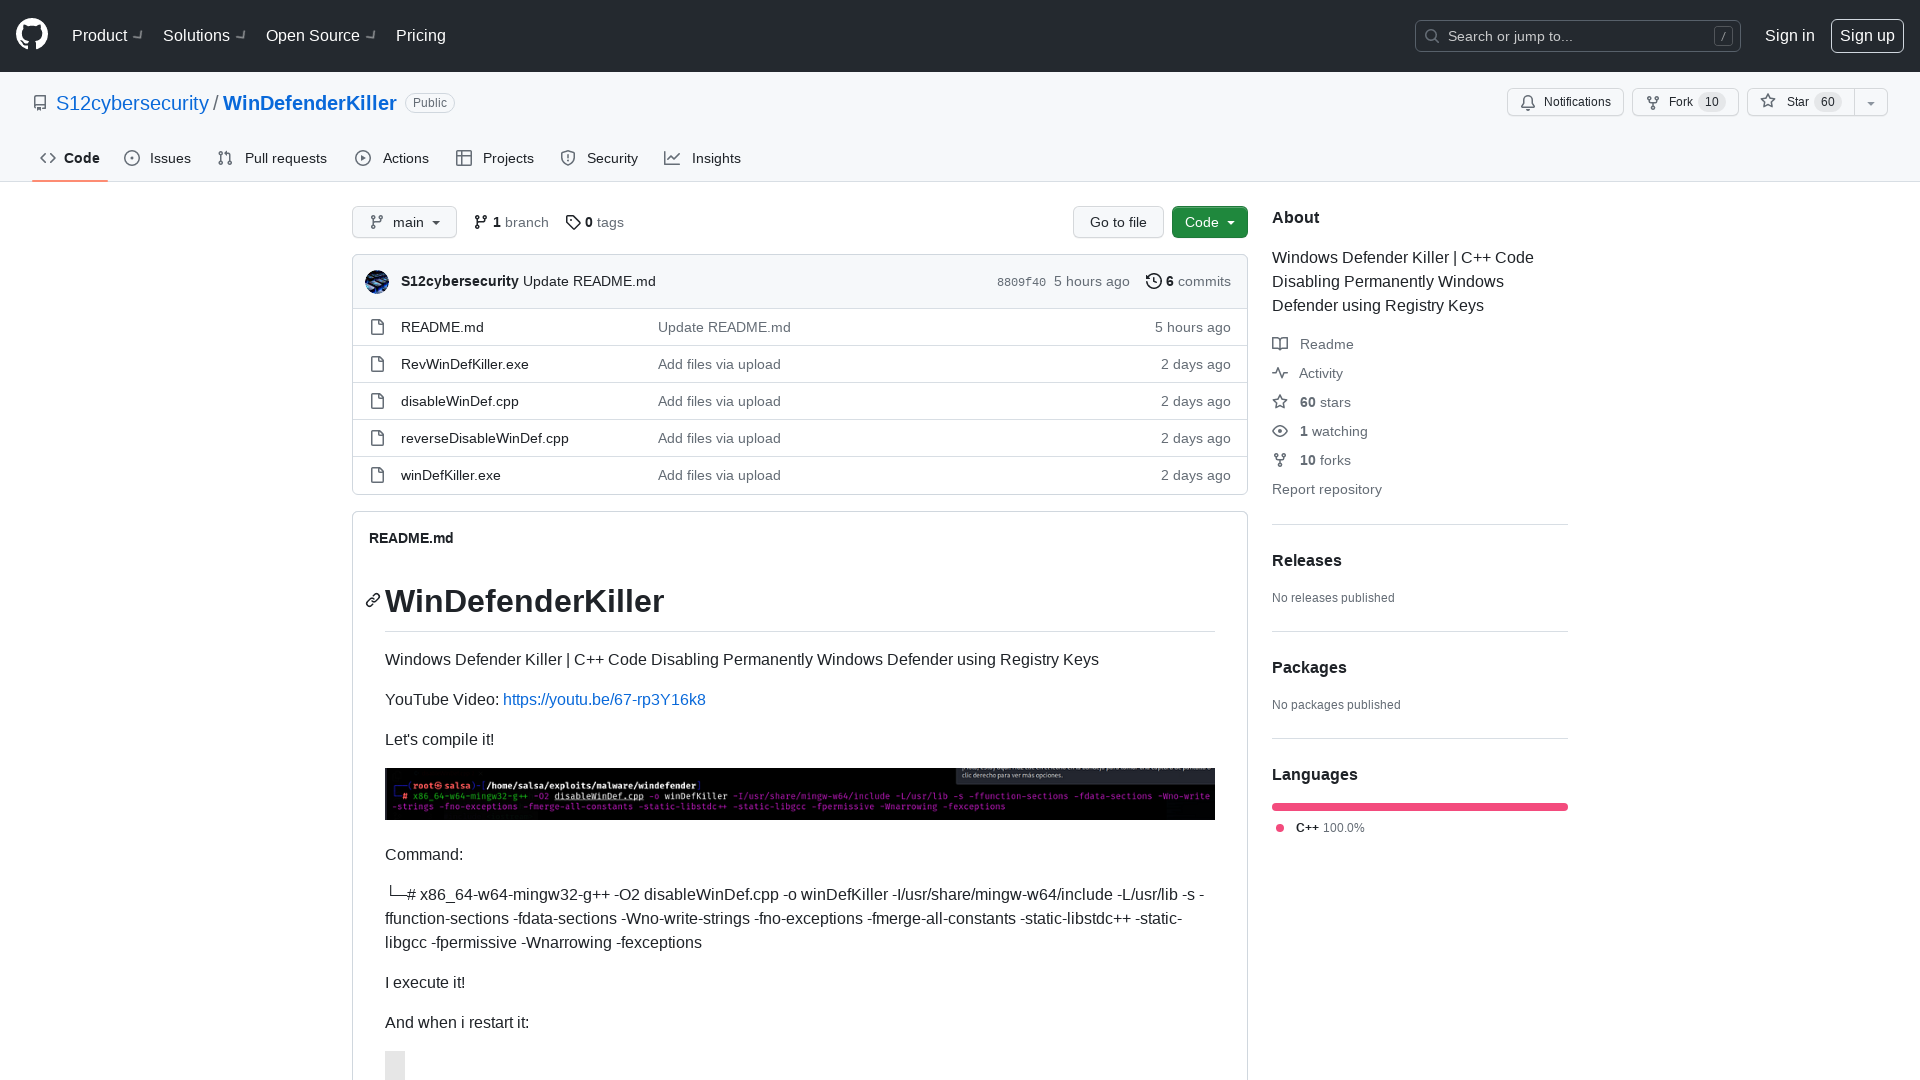Click the file icon beside reverseDisableWinDef.cpp
Image resolution: width=1920 pixels, height=1080 pixels.
click(377, 438)
